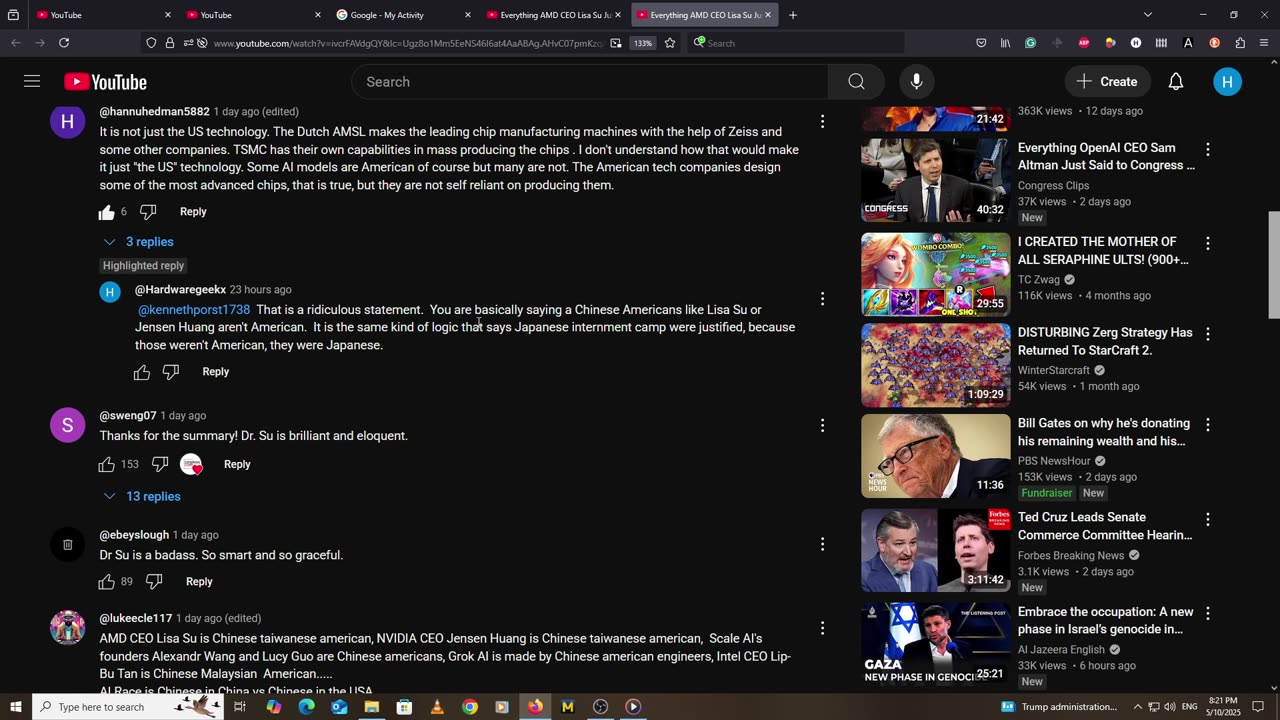1280x720 pixels.
Task: Reply to @ebeyslough comment
Action: pos(199,582)
